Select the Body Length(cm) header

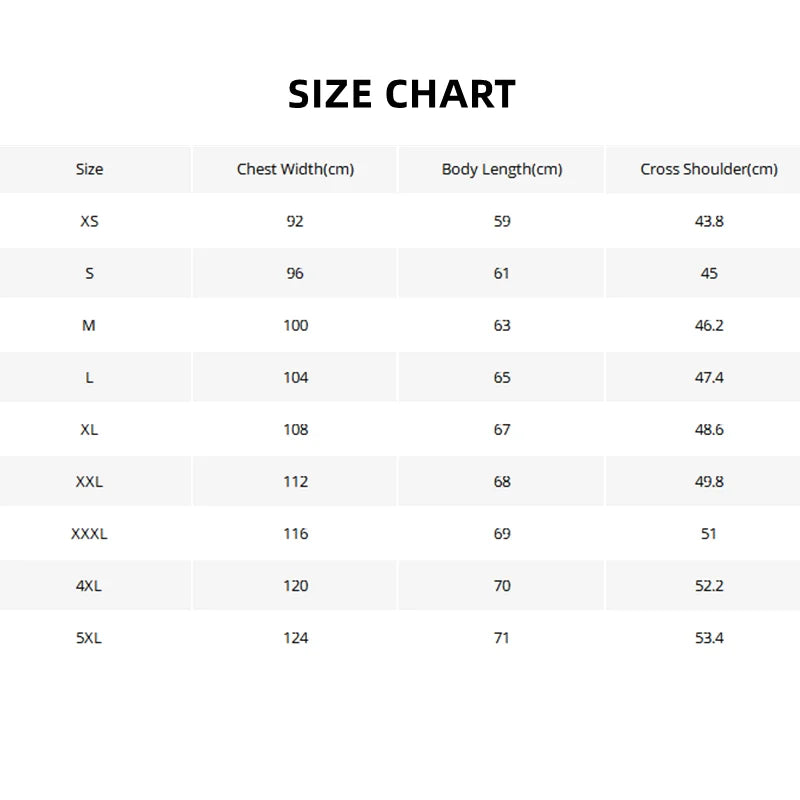502,169
